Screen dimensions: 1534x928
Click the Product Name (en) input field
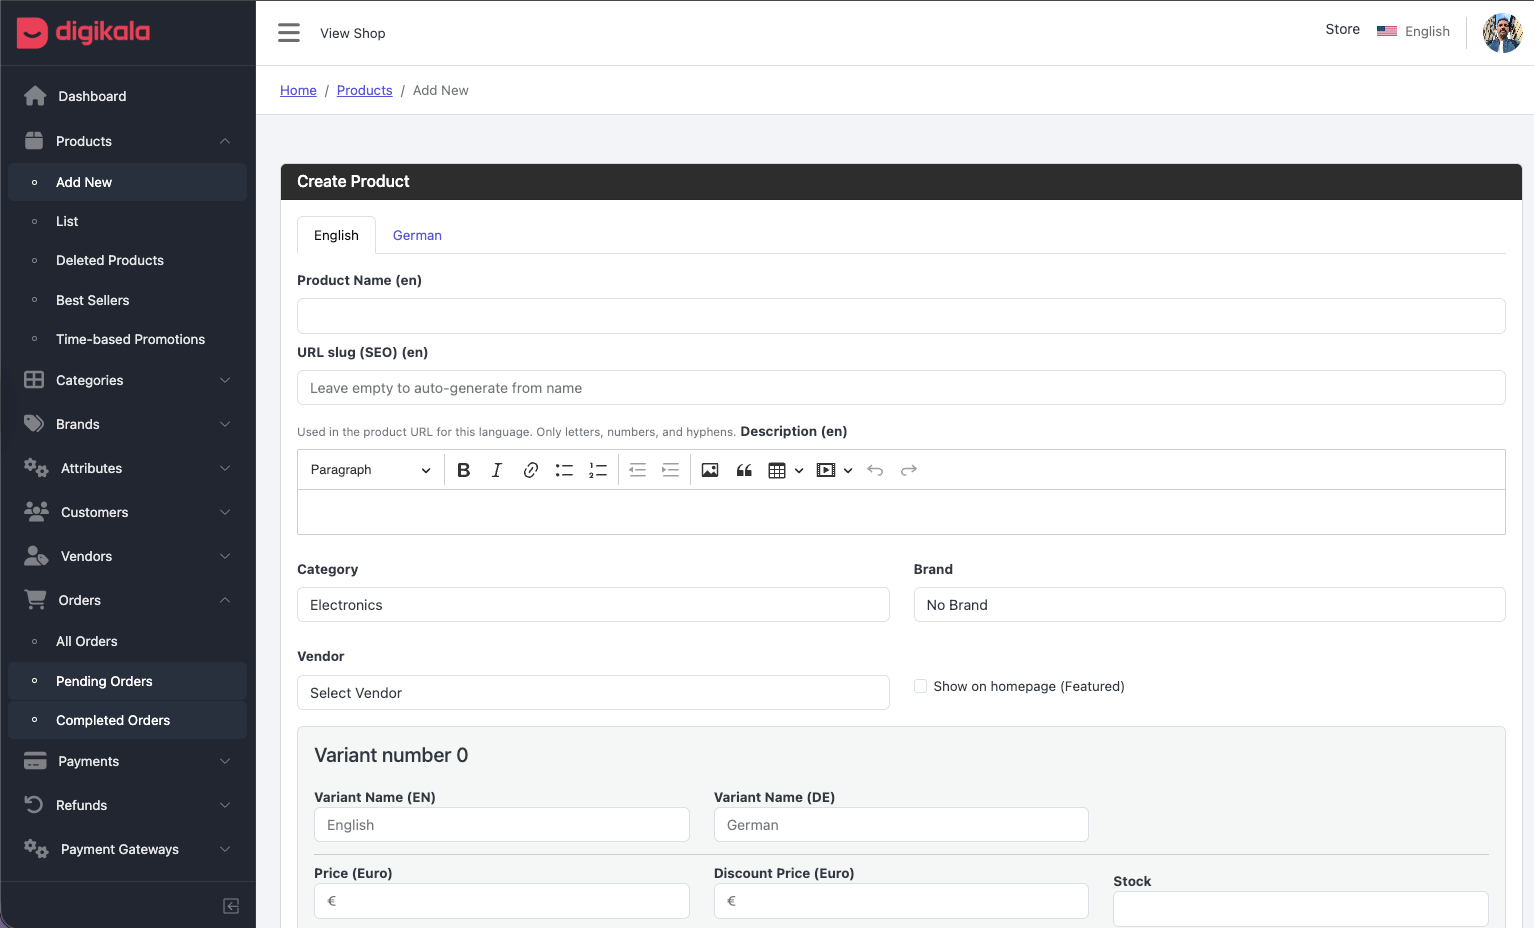coord(900,315)
